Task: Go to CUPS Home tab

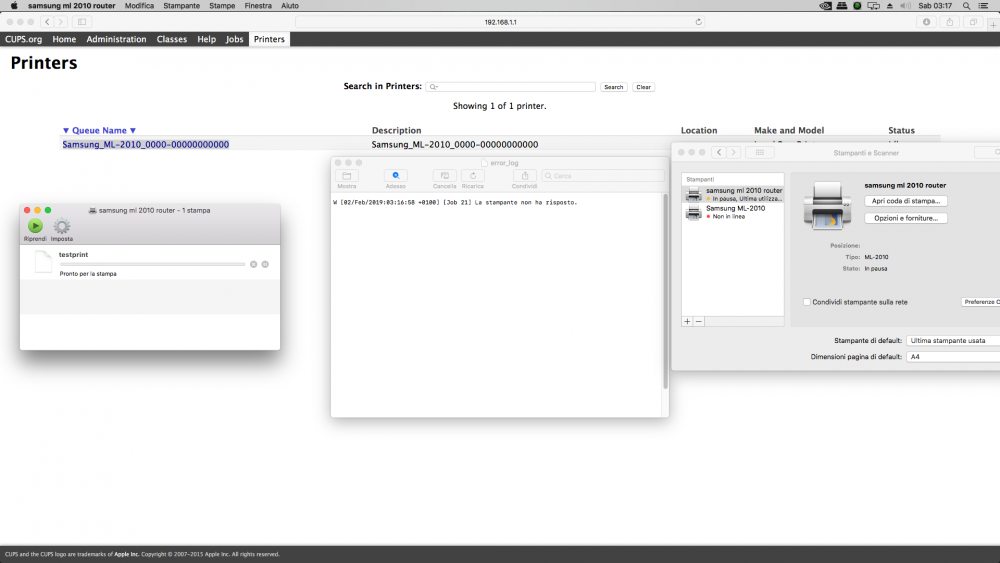Action: 64,39
